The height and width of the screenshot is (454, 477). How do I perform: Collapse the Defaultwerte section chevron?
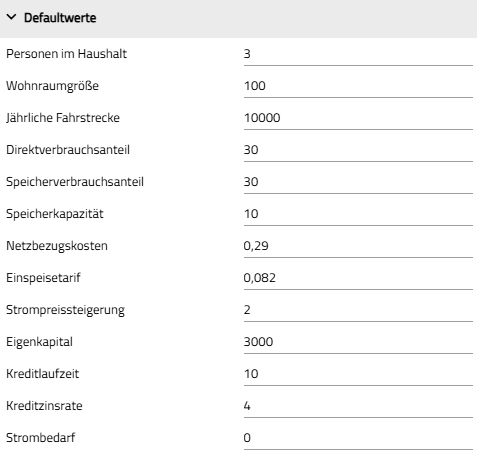pos(11,17)
